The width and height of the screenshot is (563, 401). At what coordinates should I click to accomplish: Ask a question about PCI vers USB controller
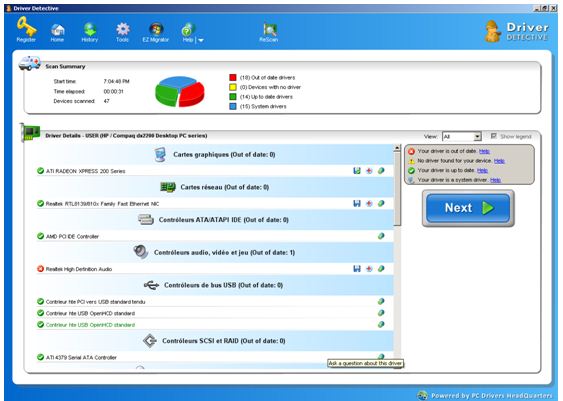[x=381, y=302]
